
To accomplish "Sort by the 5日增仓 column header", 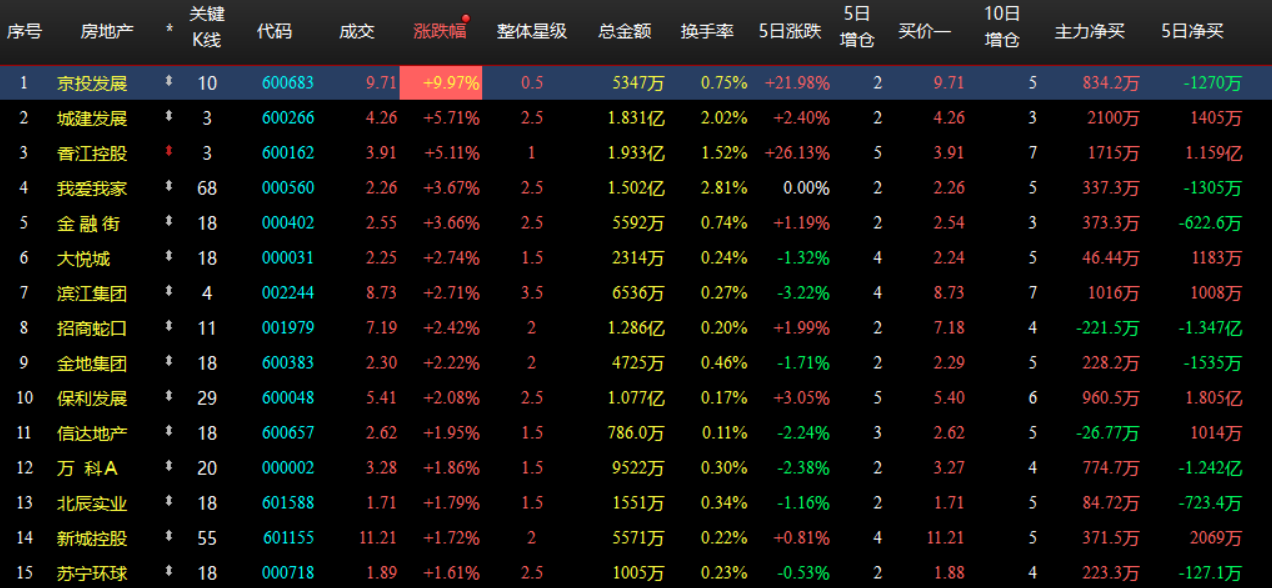I will click(x=857, y=27).
